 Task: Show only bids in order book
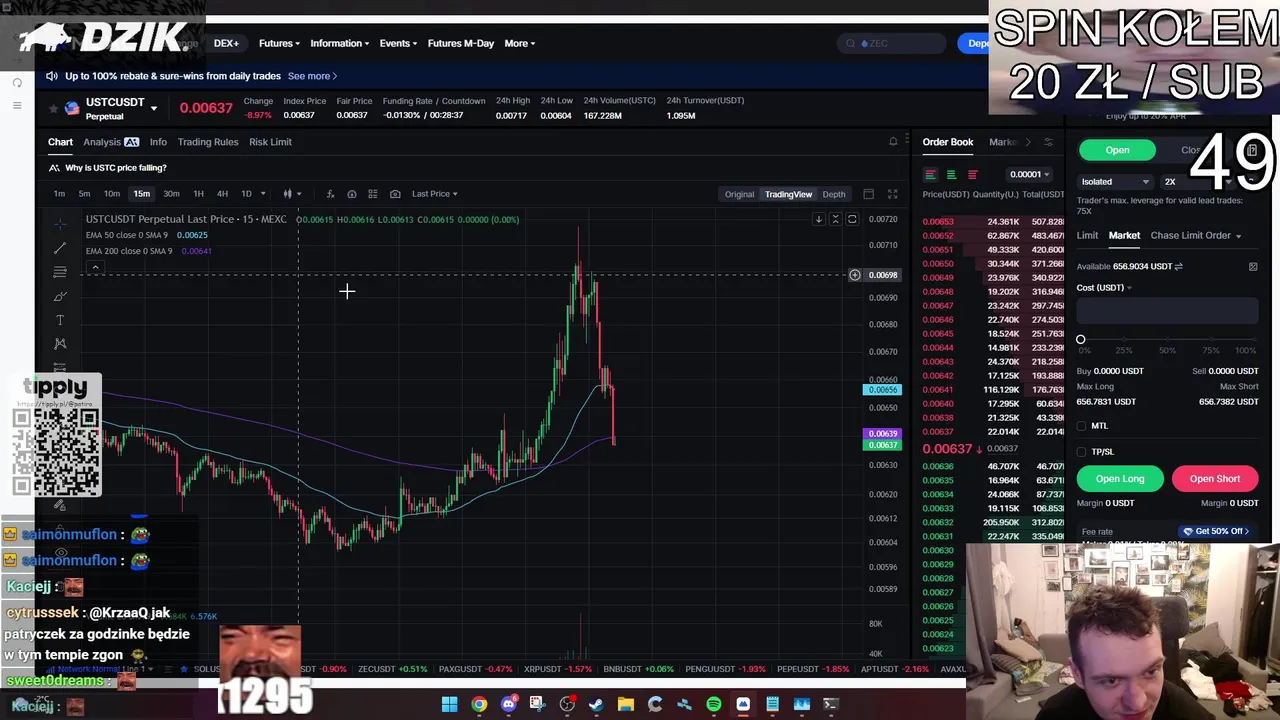pos(951,174)
